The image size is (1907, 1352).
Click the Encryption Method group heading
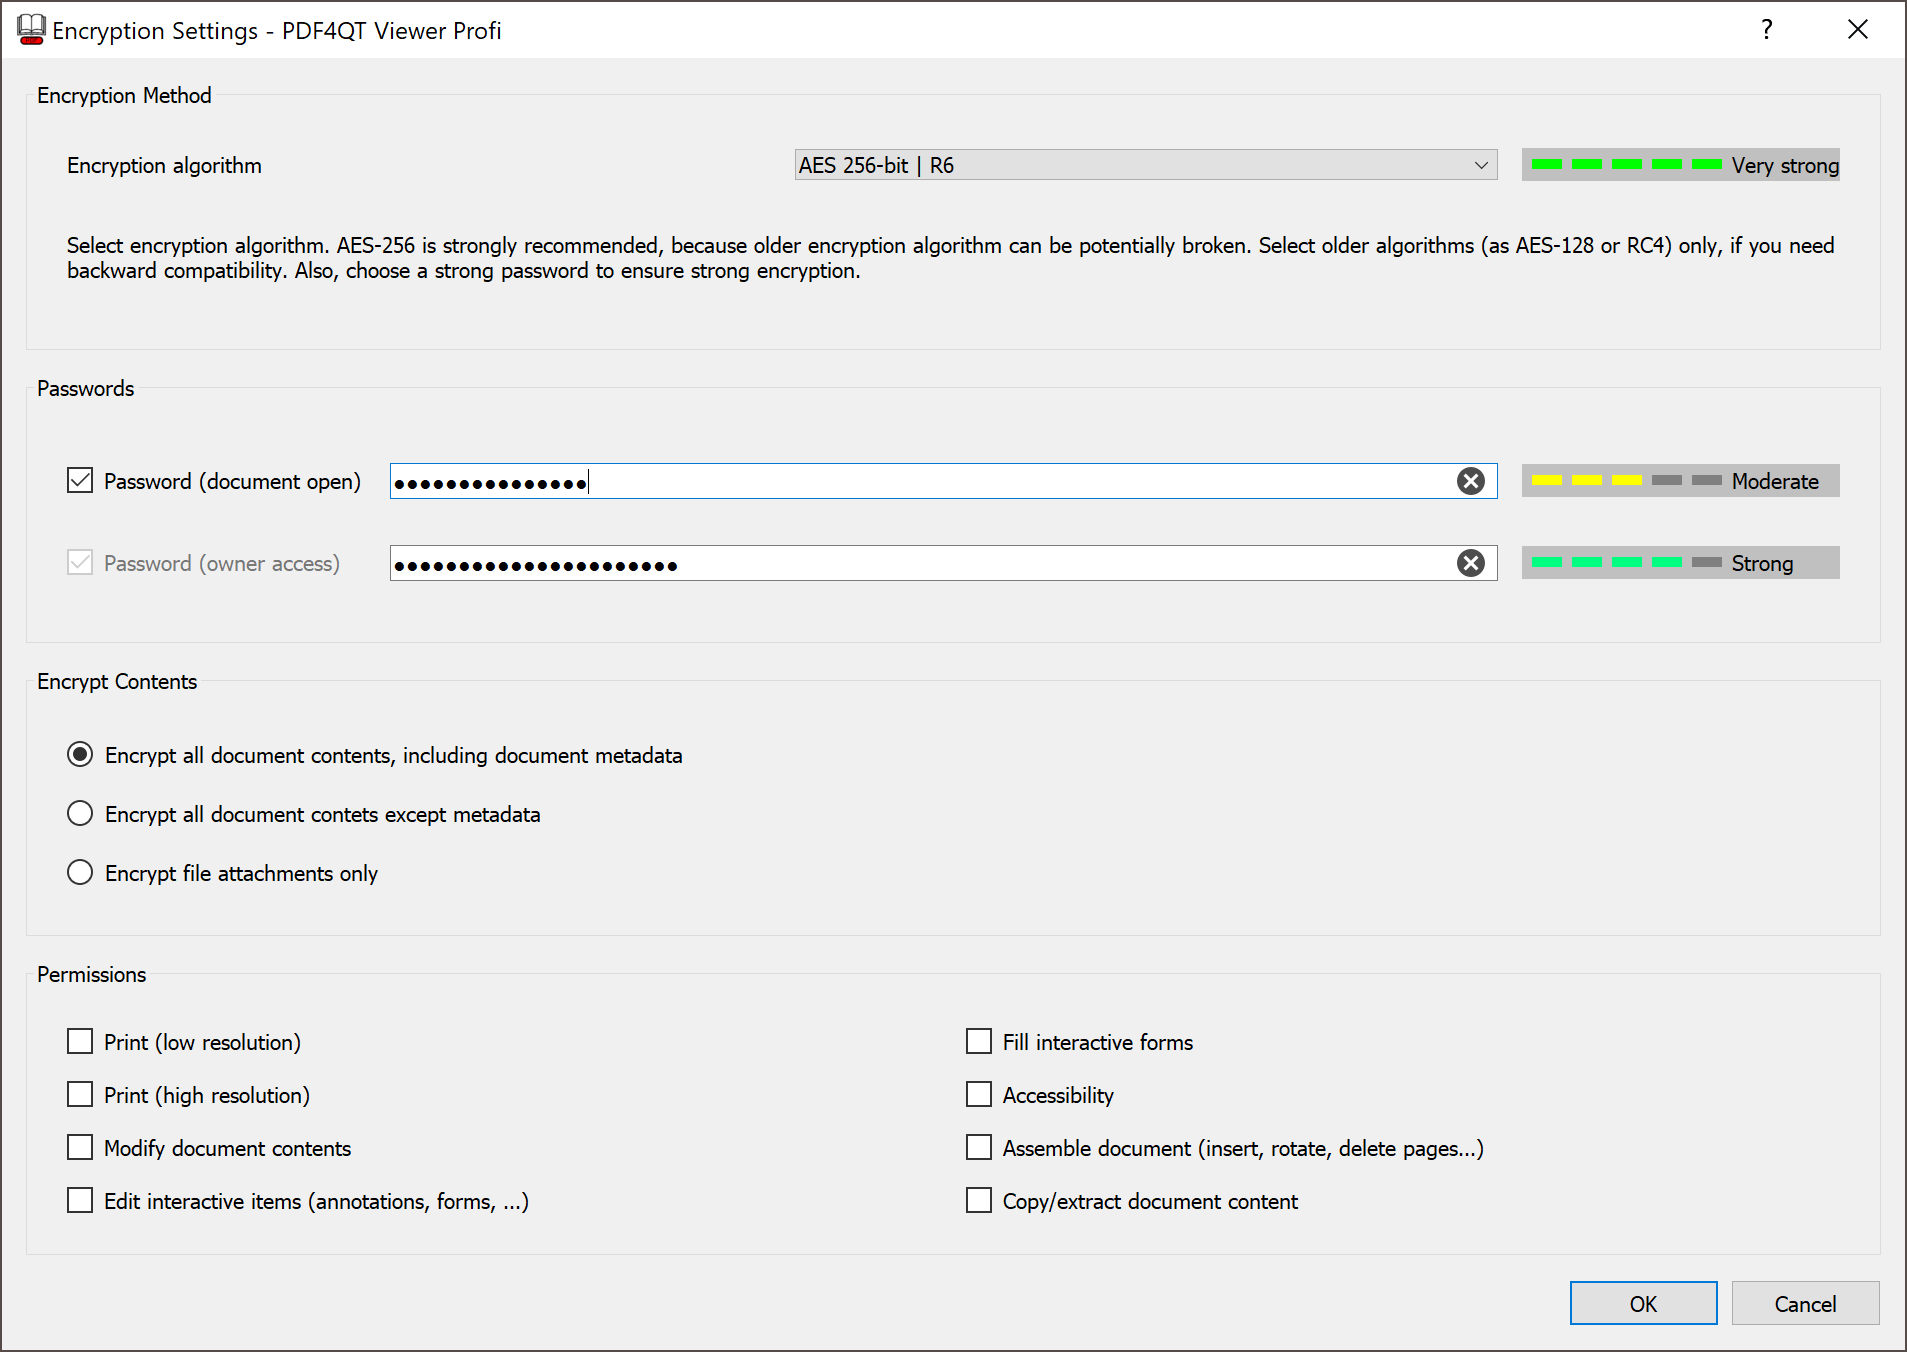coord(124,95)
